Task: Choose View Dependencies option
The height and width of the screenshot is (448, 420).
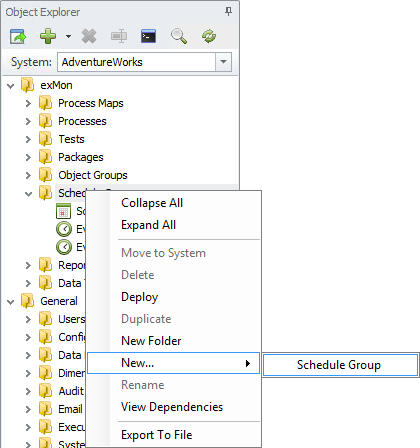Action: pos(172,407)
